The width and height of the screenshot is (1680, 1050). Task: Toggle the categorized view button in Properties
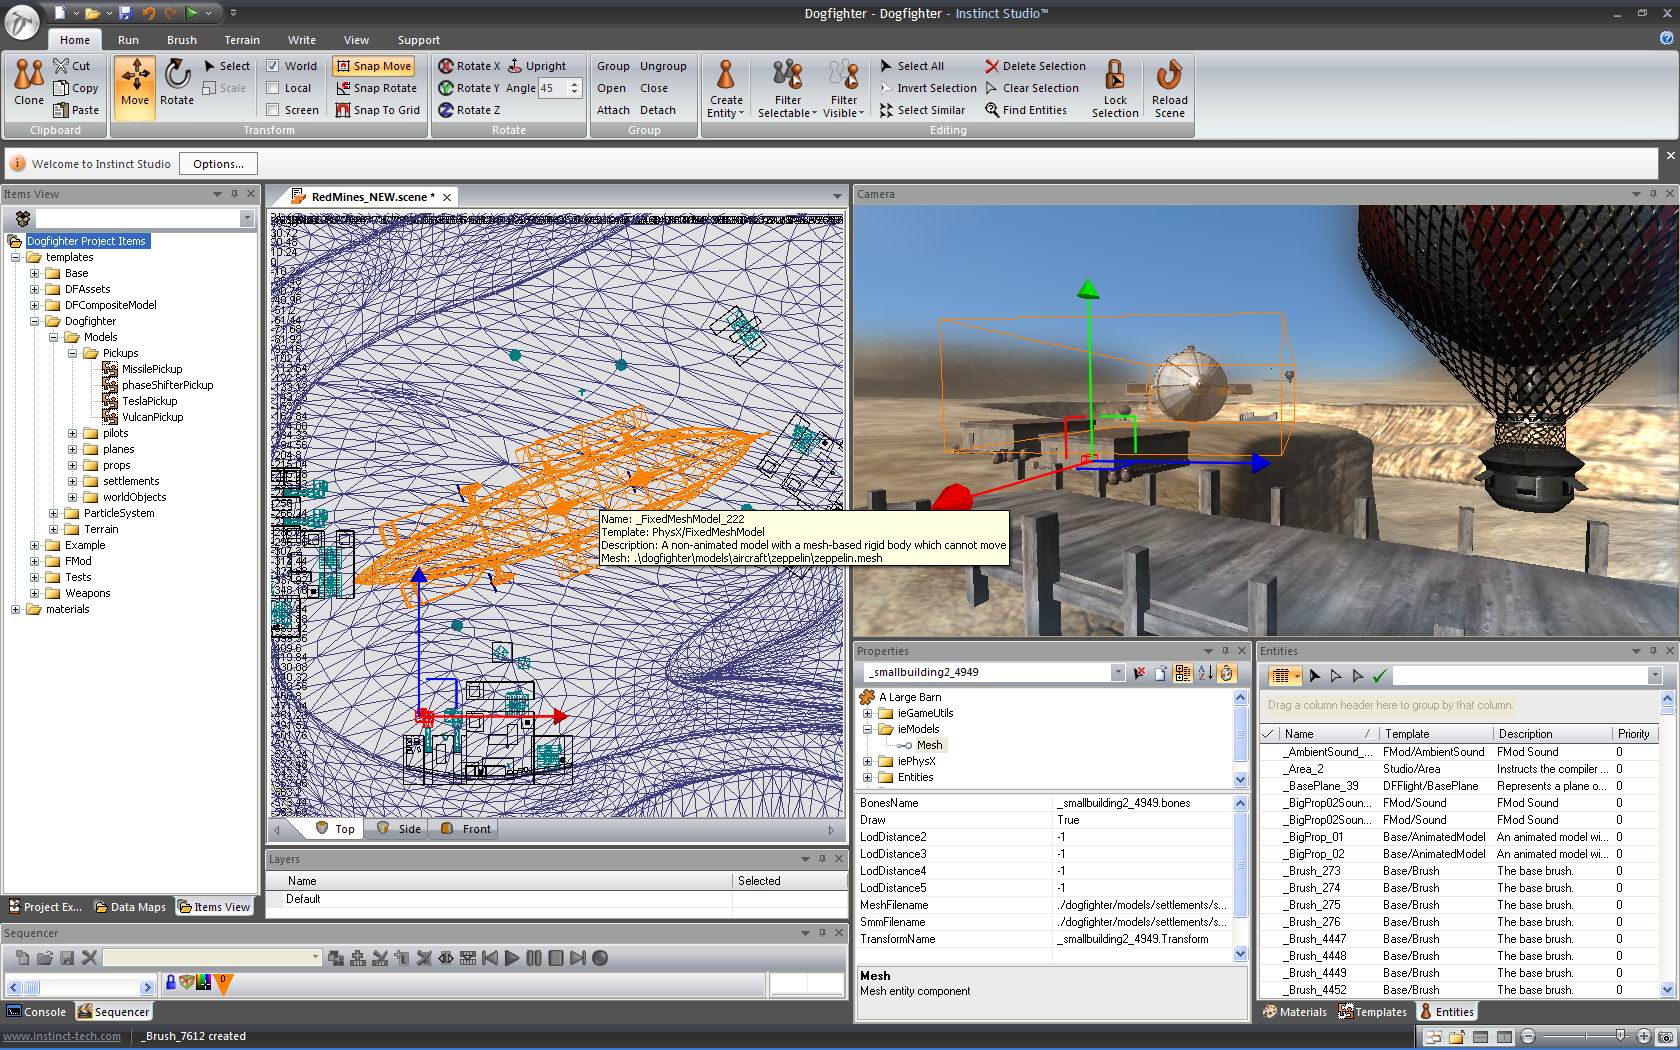coord(1183,673)
